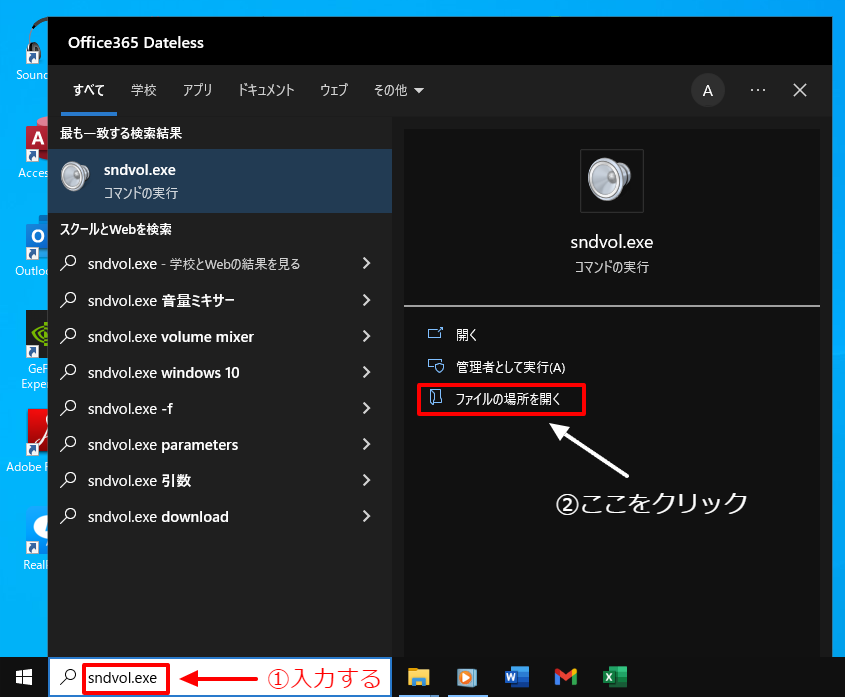
Task: Expand arrow for 'sndvol.exe windows 10'
Action: point(366,372)
